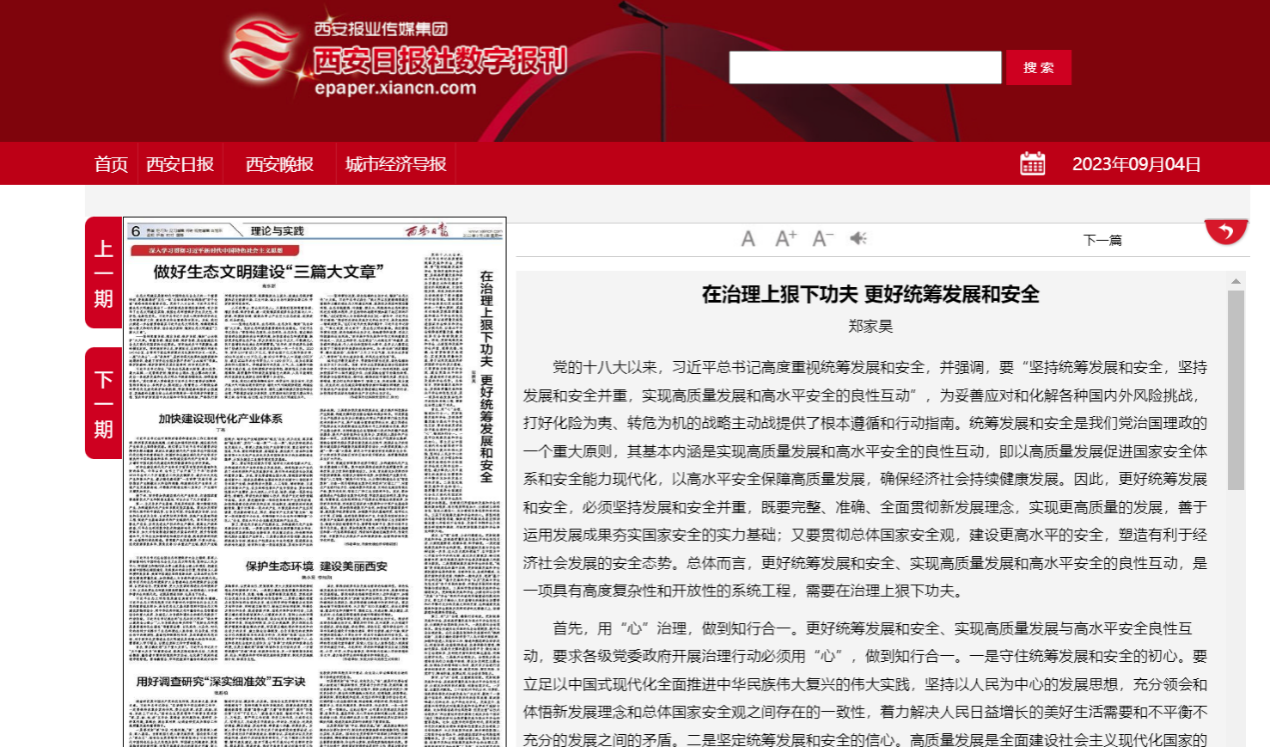Decrease article font size with A- icon
This screenshot has height=747, width=1270.
point(823,239)
